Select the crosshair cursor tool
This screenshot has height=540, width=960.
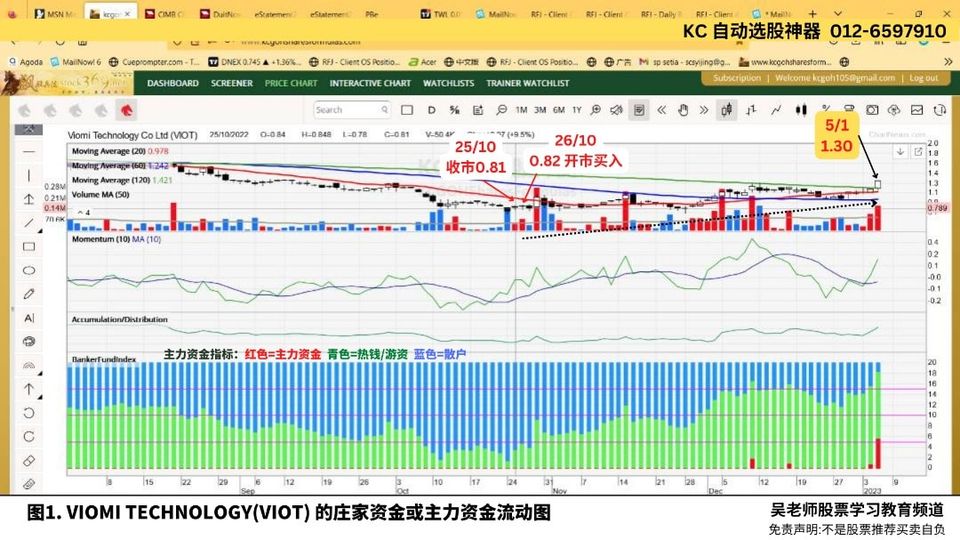pyautogui.click(x=29, y=130)
